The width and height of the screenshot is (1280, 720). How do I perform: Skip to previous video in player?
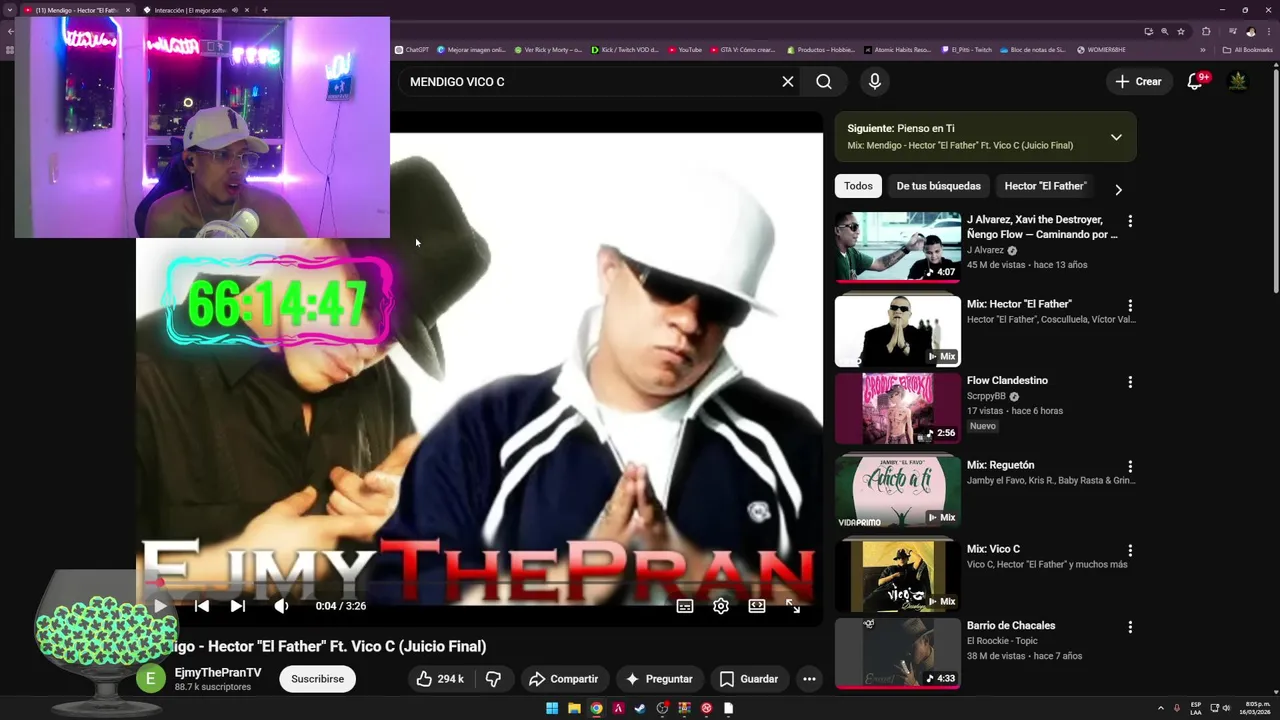tap(202, 606)
